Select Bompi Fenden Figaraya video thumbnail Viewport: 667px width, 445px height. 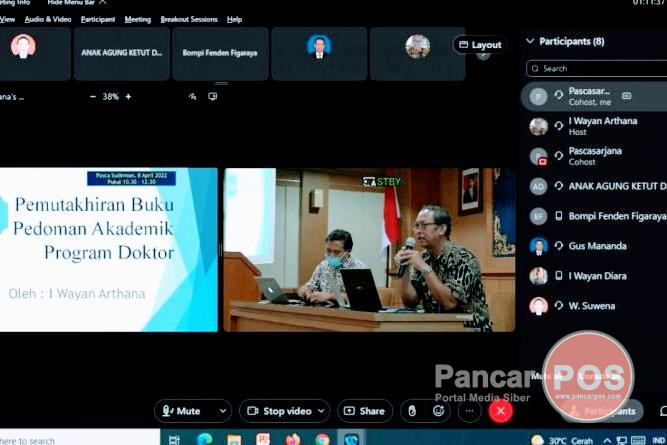(220, 53)
